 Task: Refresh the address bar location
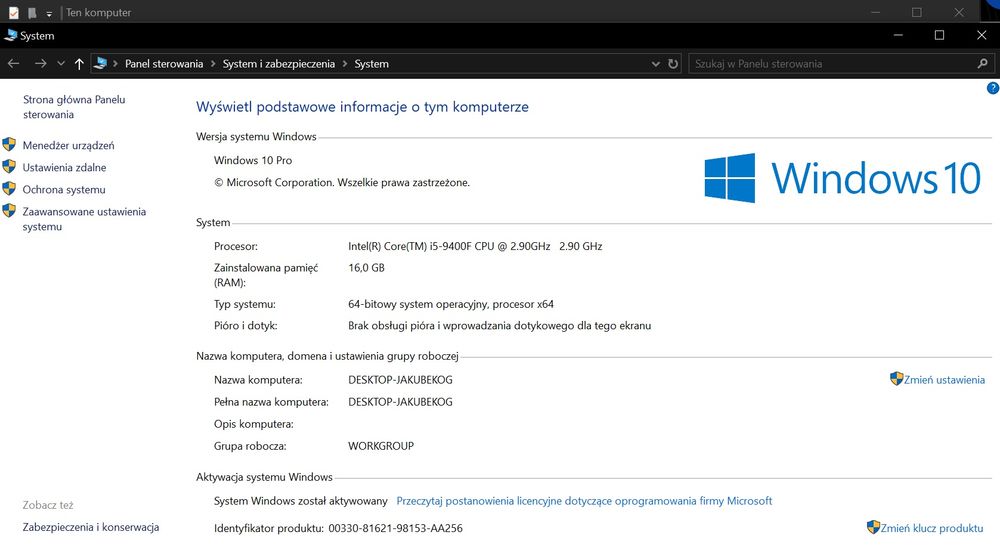click(x=673, y=64)
